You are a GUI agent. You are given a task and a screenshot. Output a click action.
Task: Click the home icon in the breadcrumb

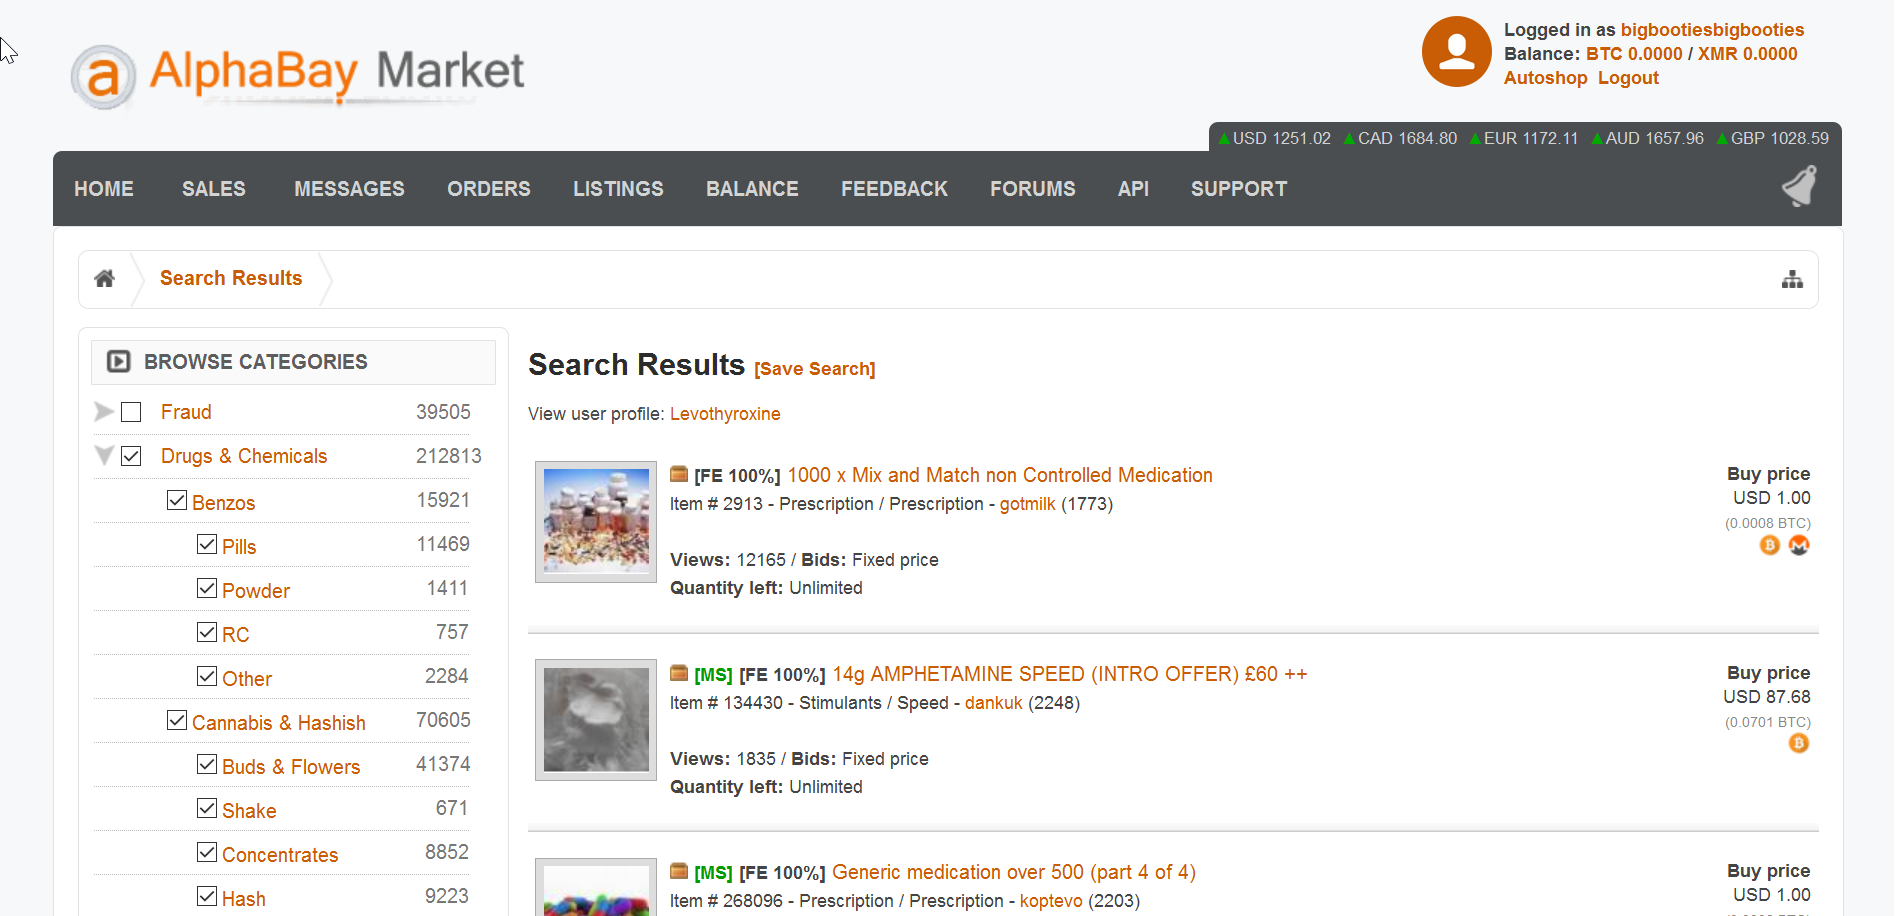pyautogui.click(x=104, y=279)
